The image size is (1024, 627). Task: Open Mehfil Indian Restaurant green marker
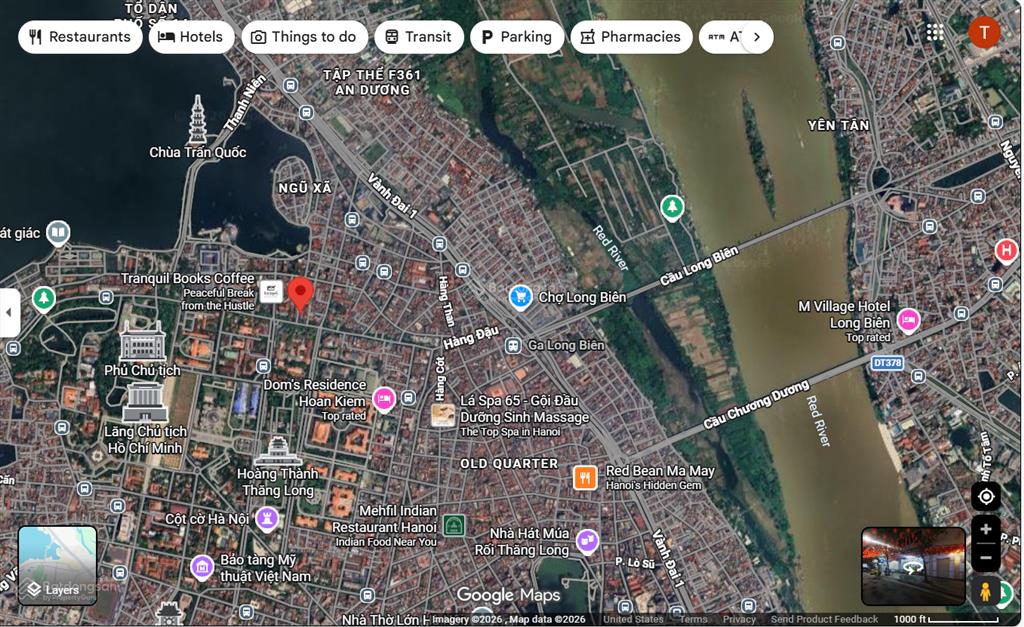454,524
